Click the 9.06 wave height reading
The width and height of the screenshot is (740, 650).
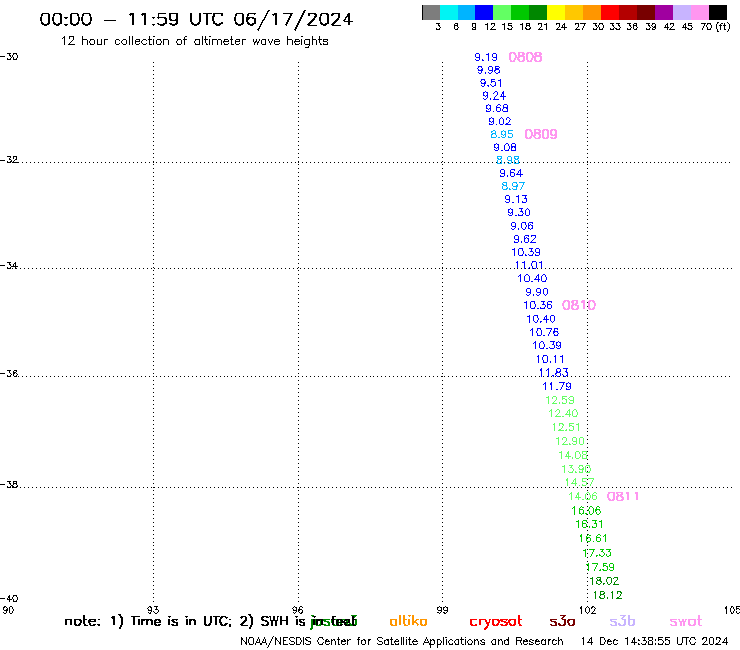[x=522, y=226]
